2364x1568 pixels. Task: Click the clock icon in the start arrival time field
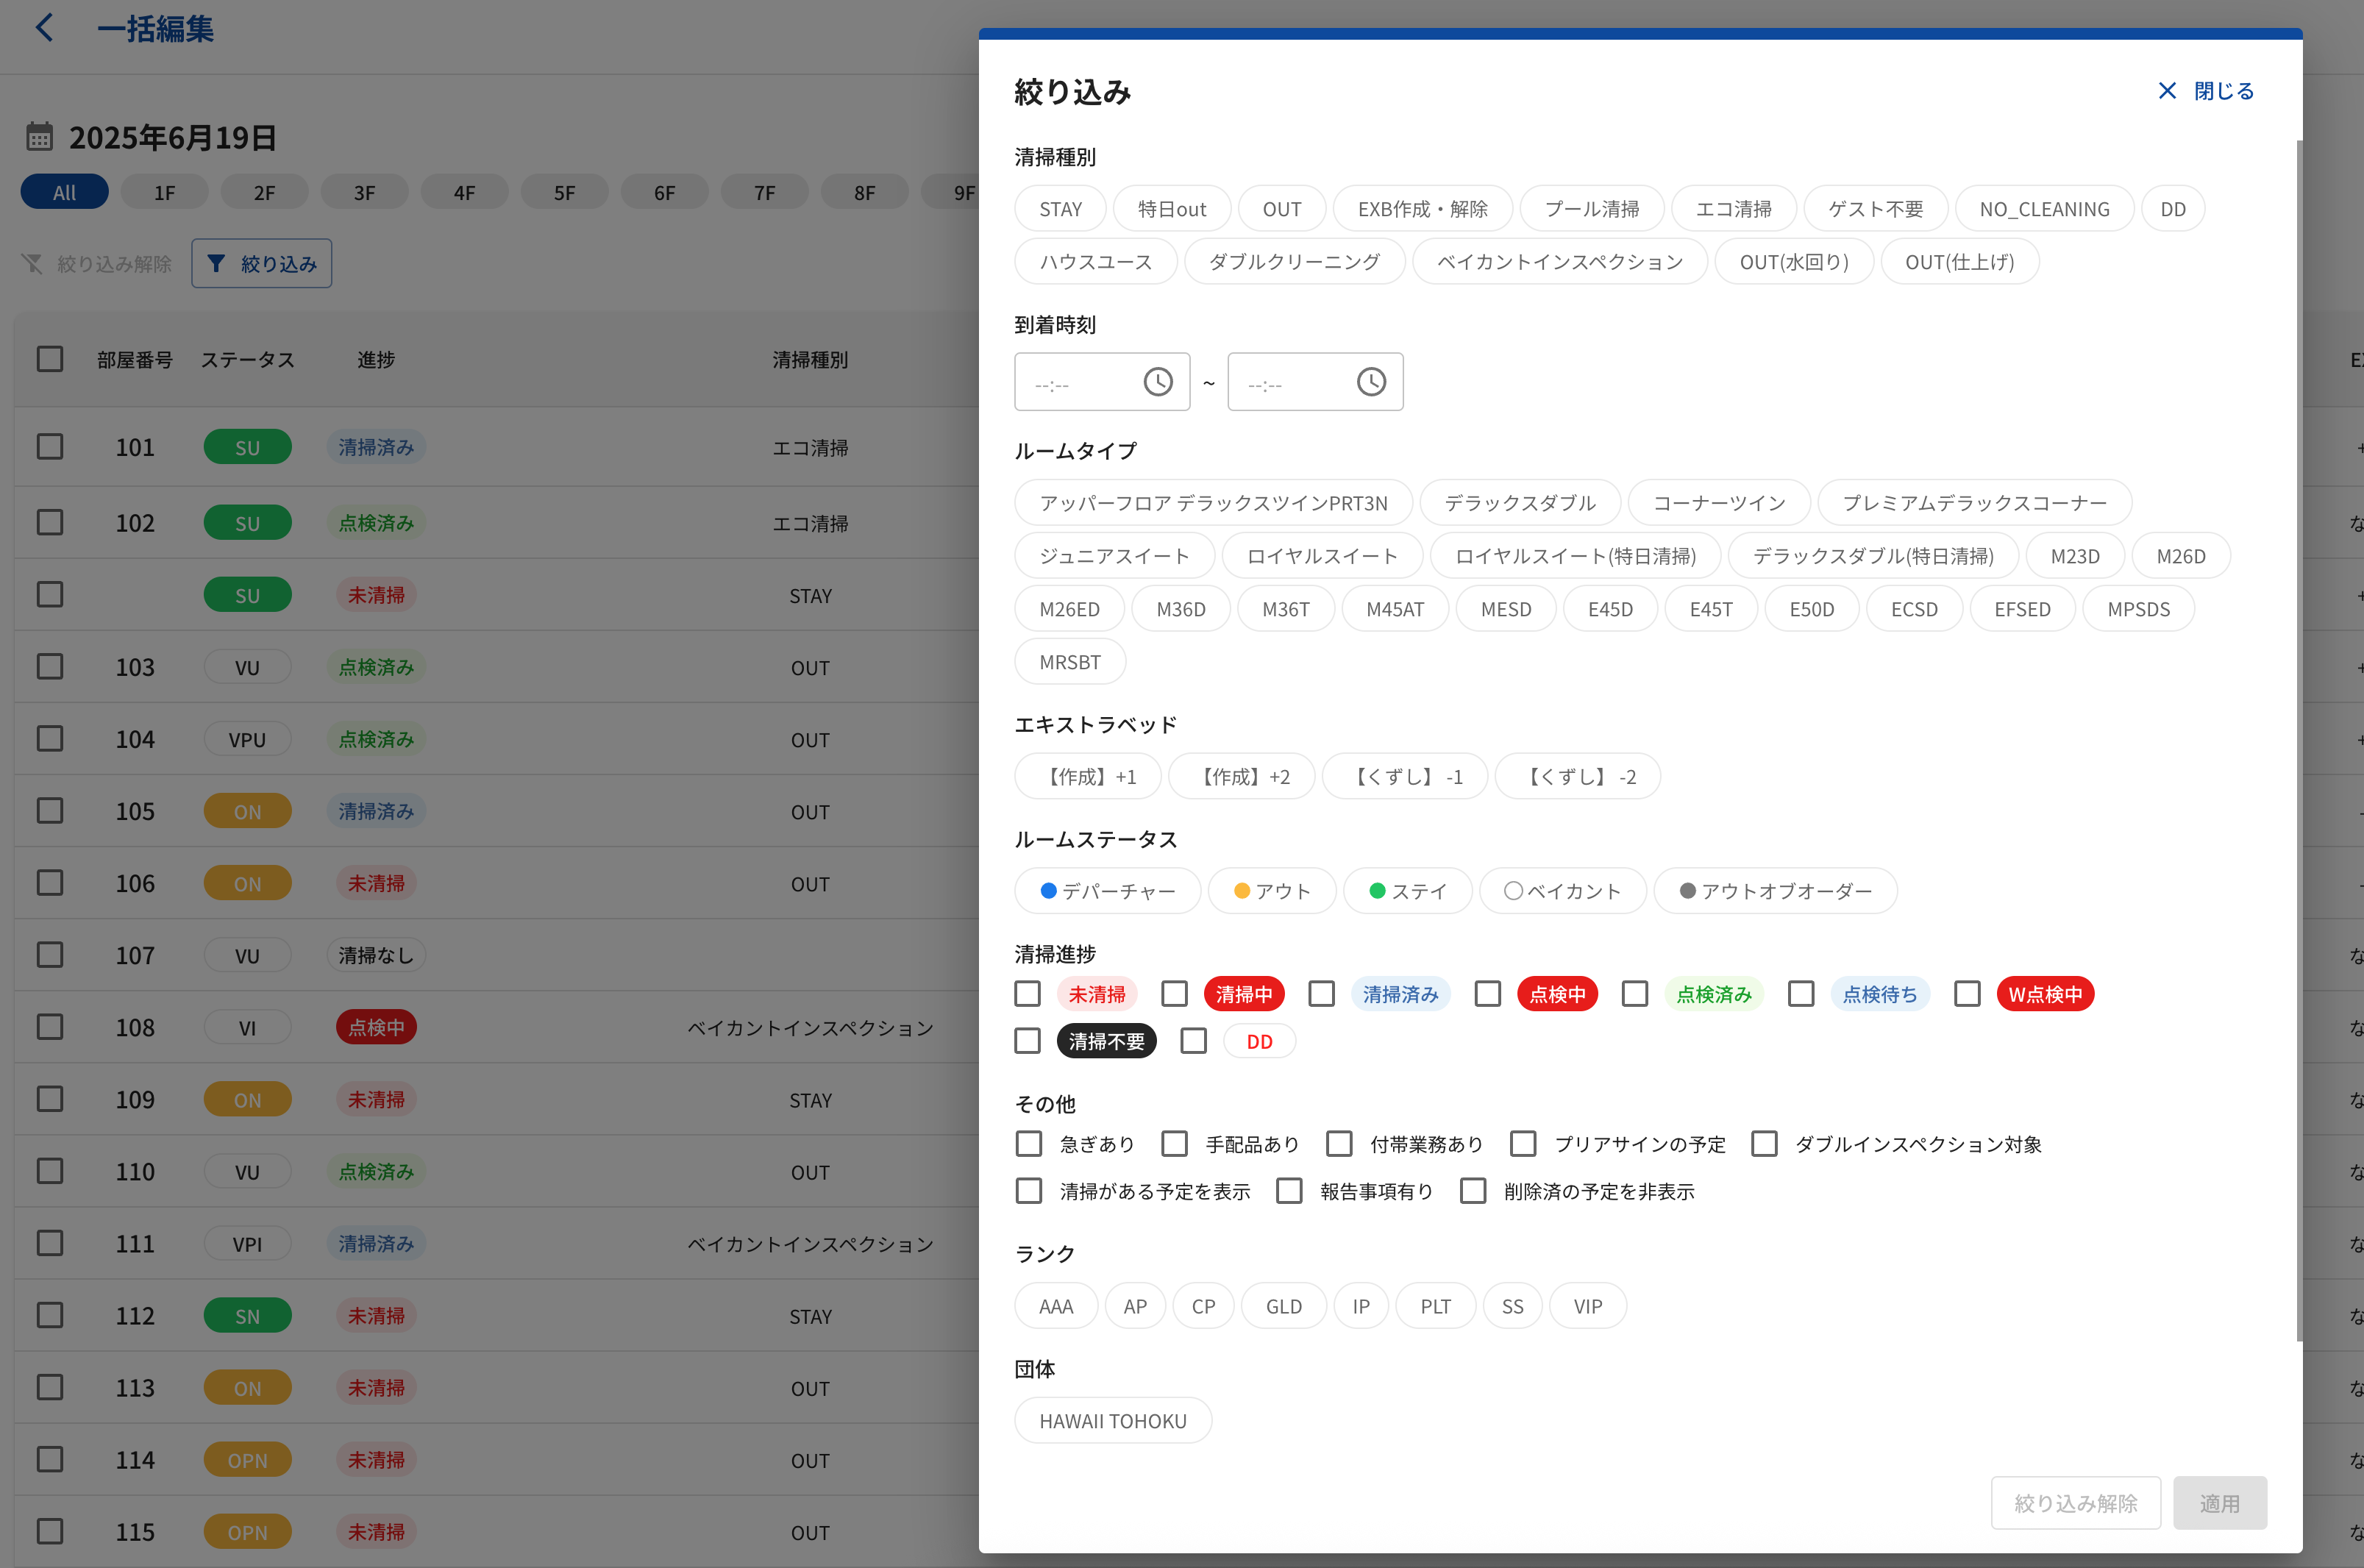pyautogui.click(x=1158, y=382)
